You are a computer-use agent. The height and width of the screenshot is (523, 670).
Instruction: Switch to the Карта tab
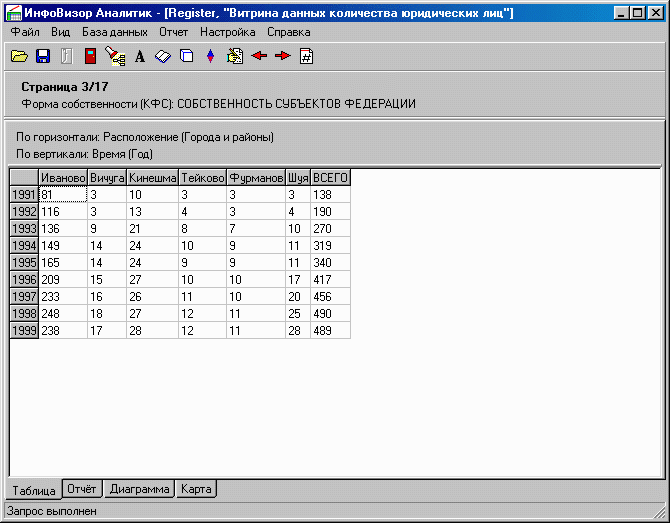pyautogui.click(x=196, y=489)
